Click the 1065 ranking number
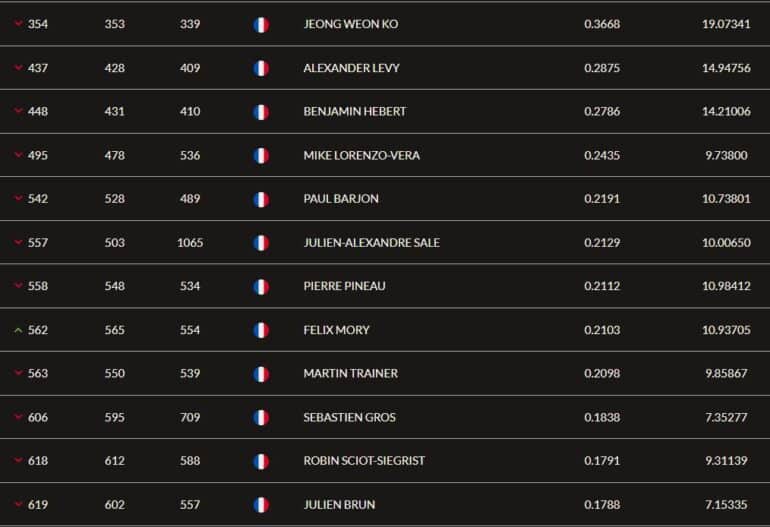Viewport: 770px width, 527px height. [190, 243]
